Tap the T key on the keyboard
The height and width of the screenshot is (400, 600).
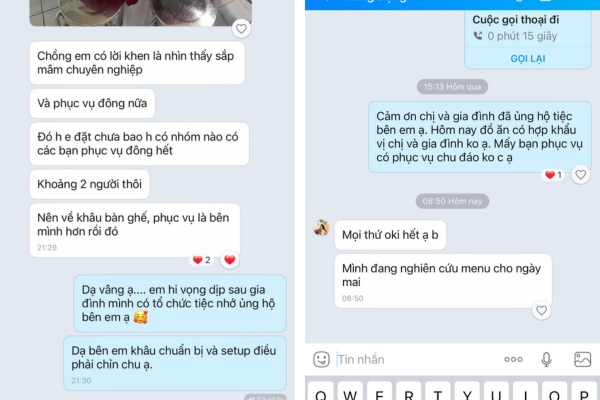tap(438, 391)
